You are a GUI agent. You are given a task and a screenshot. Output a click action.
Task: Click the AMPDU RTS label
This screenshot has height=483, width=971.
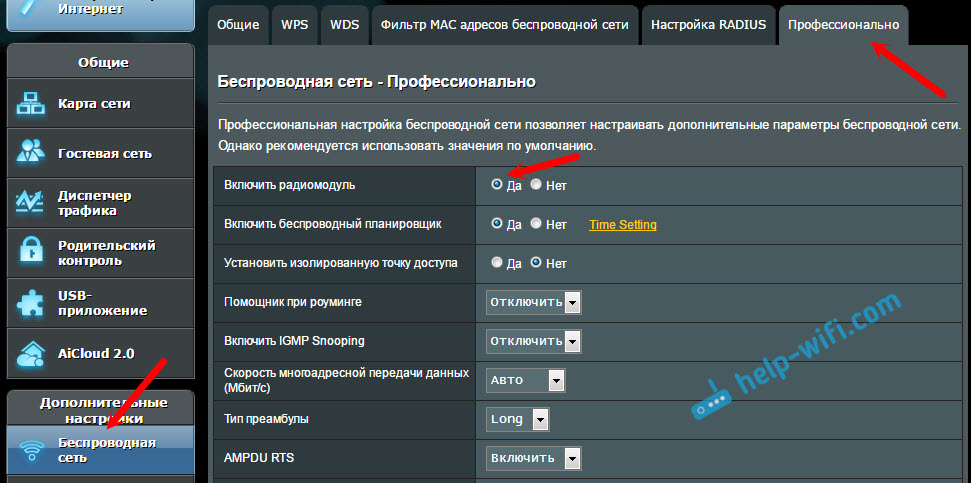click(259, 458)
